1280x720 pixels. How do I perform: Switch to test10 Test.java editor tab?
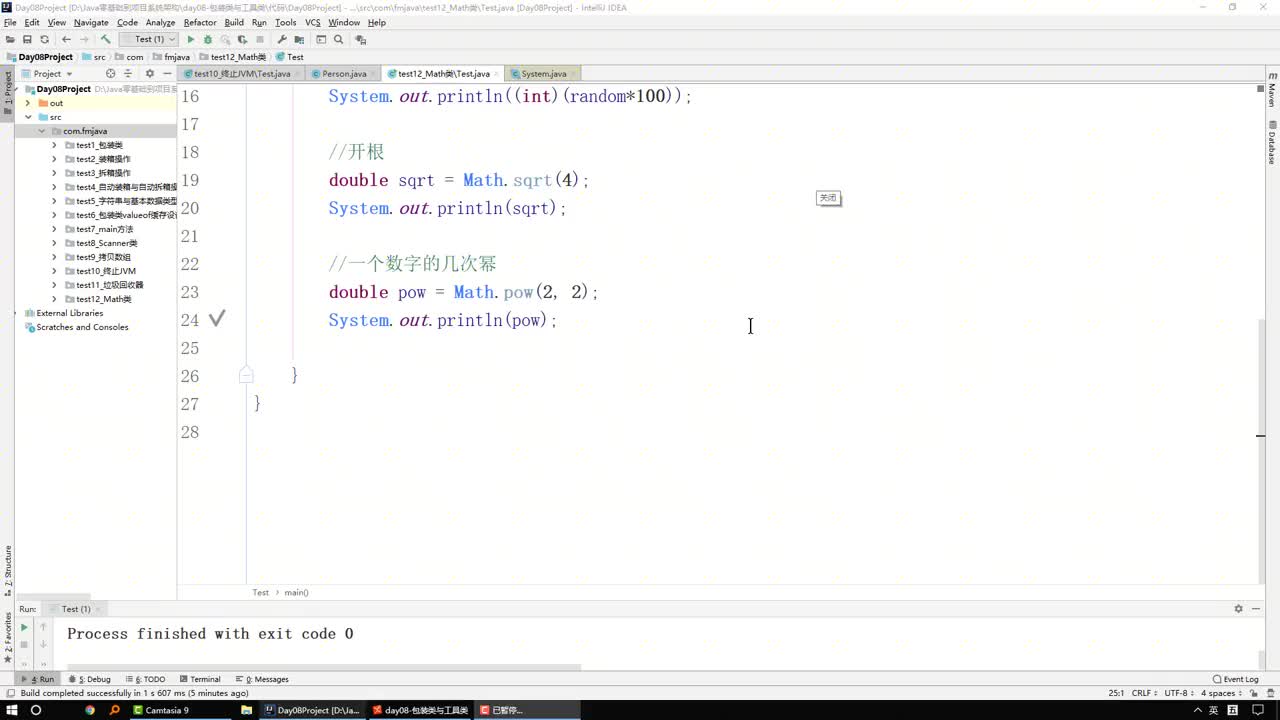coord(242,74)
